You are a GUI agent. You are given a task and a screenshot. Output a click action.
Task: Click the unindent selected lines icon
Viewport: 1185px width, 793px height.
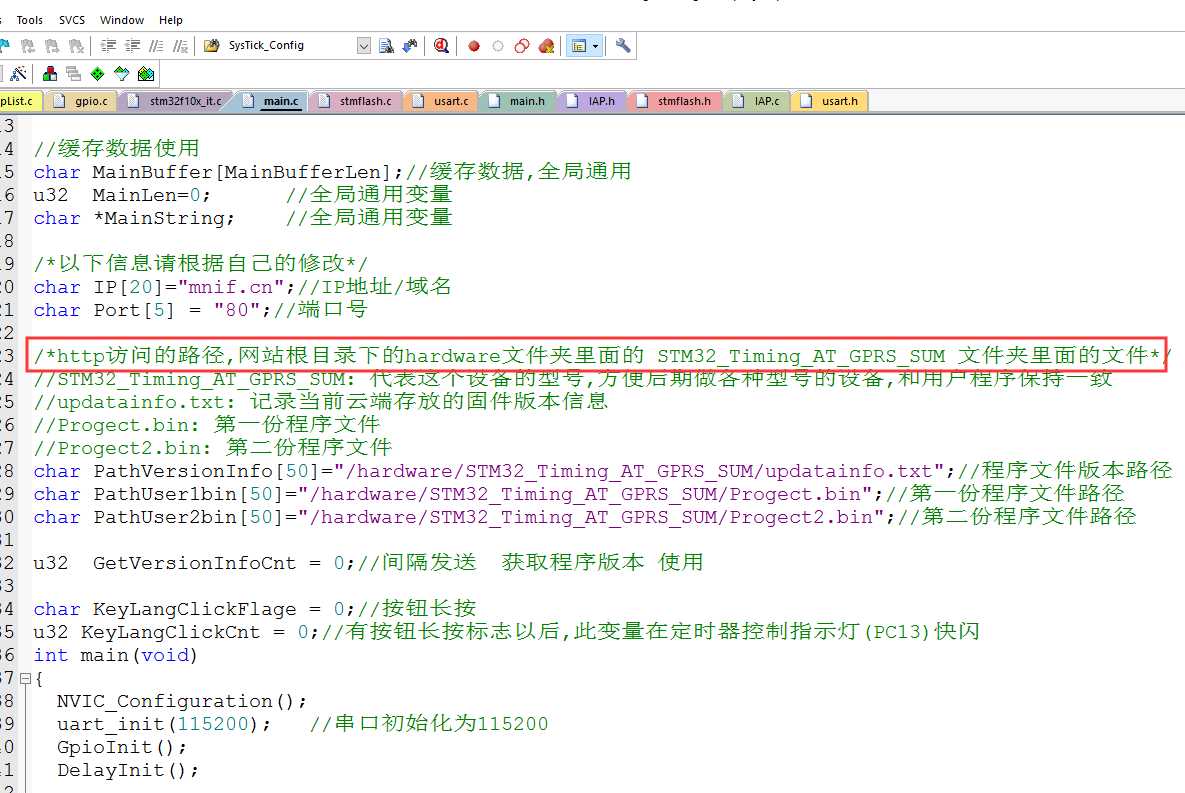[132, 46]
